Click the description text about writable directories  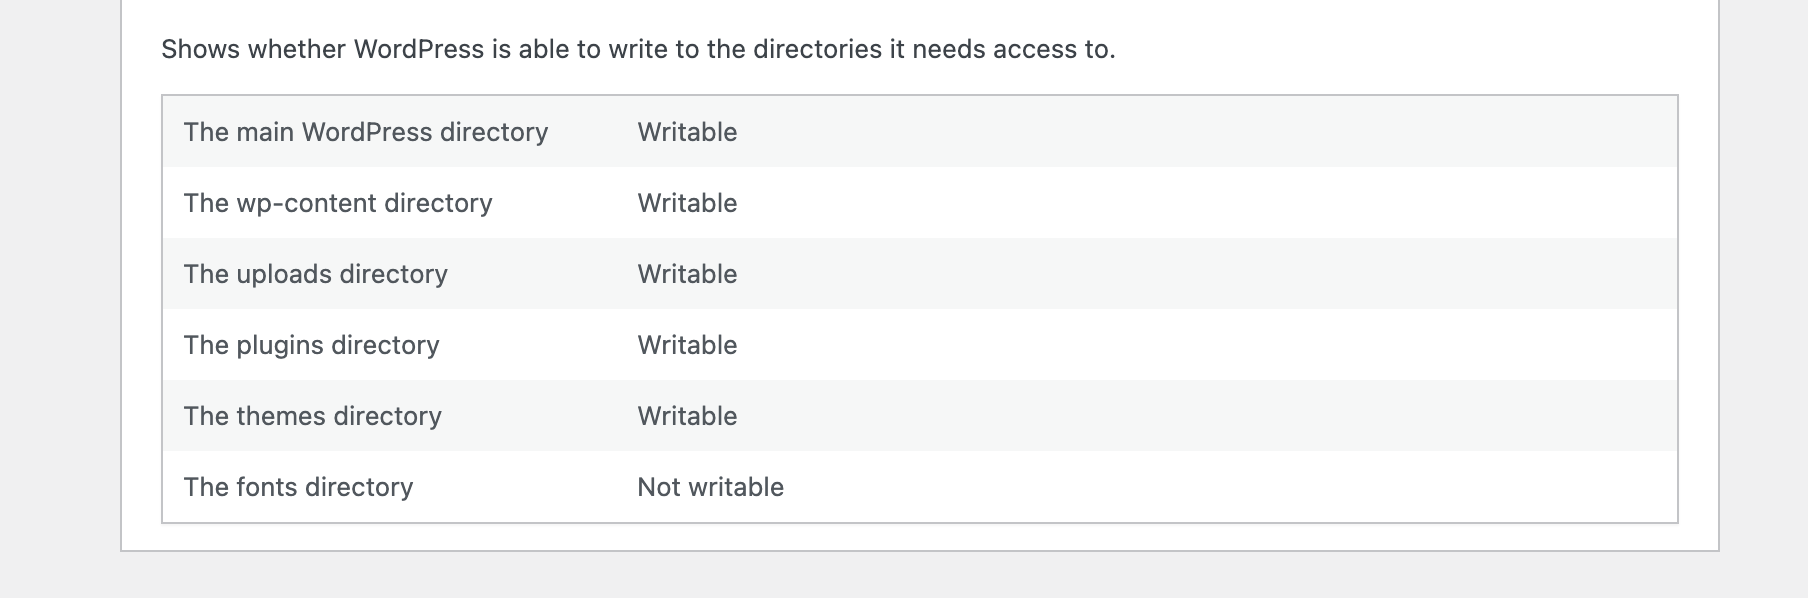[x=638, y=49]
